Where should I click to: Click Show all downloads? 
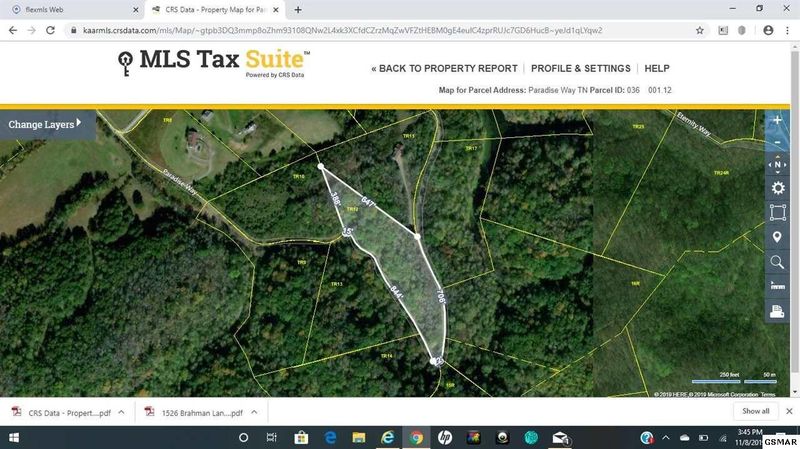(x=756, y=411)
